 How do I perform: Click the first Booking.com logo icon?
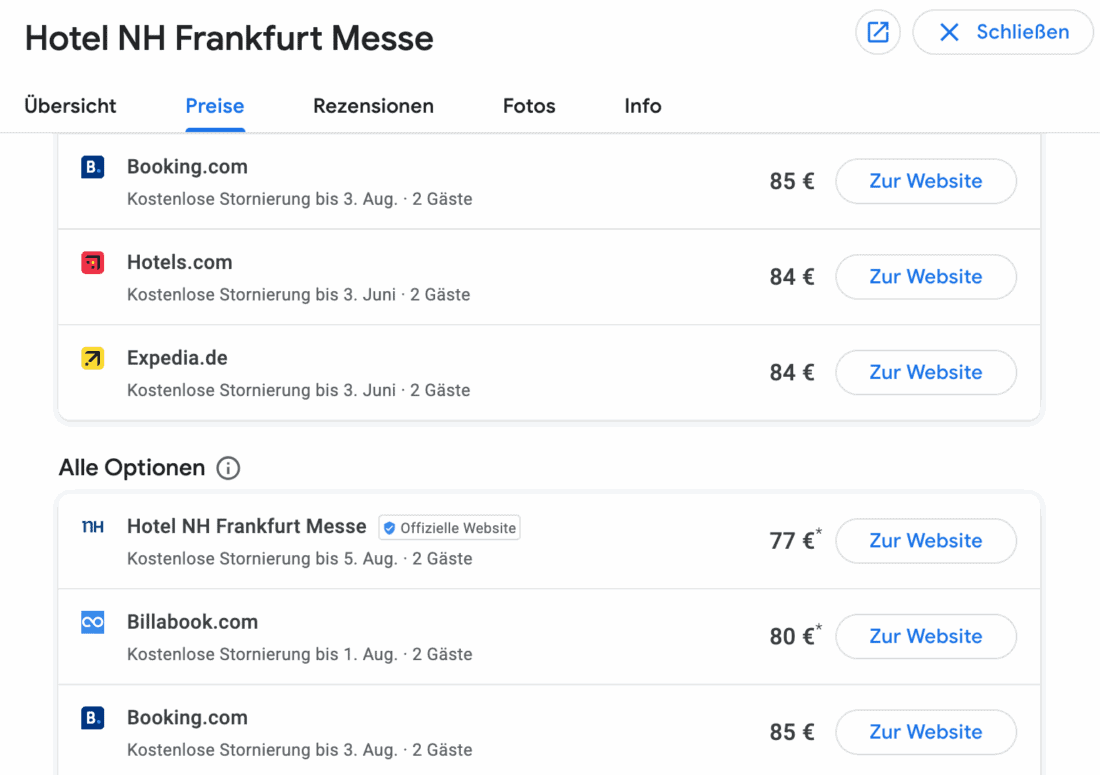(x=93, y=167)
